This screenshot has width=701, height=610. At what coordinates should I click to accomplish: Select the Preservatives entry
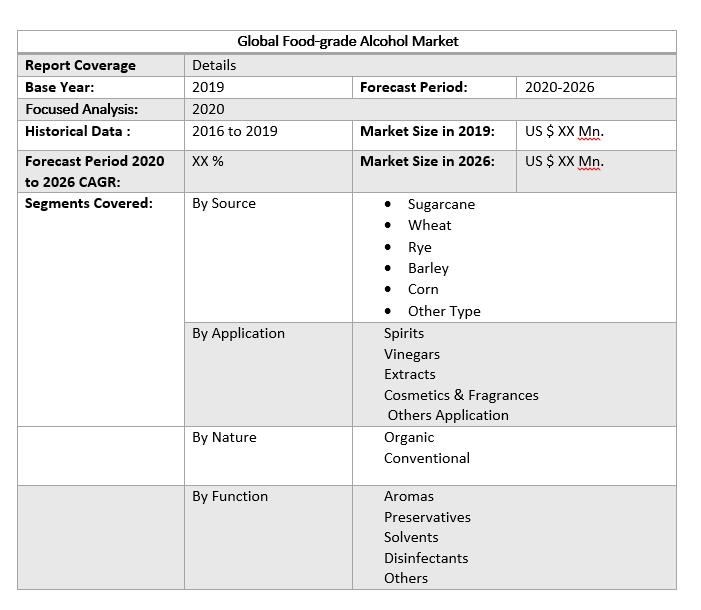(427, 517)
